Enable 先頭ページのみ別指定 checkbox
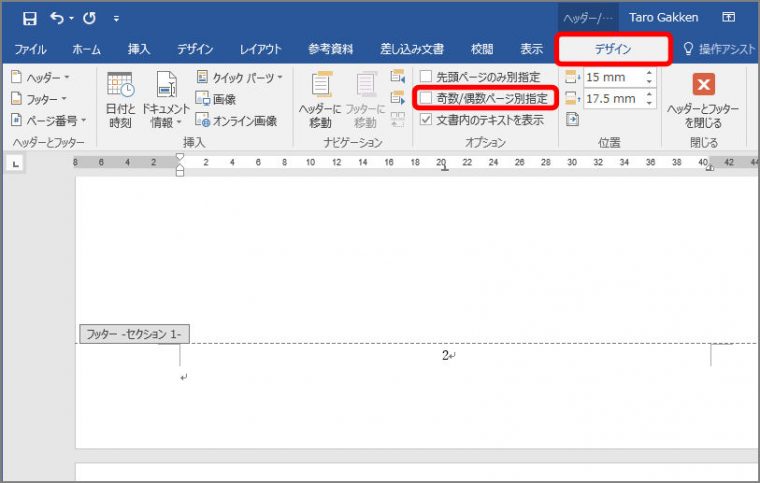Screen dimensions: 760x483 (x=426, y=77)
